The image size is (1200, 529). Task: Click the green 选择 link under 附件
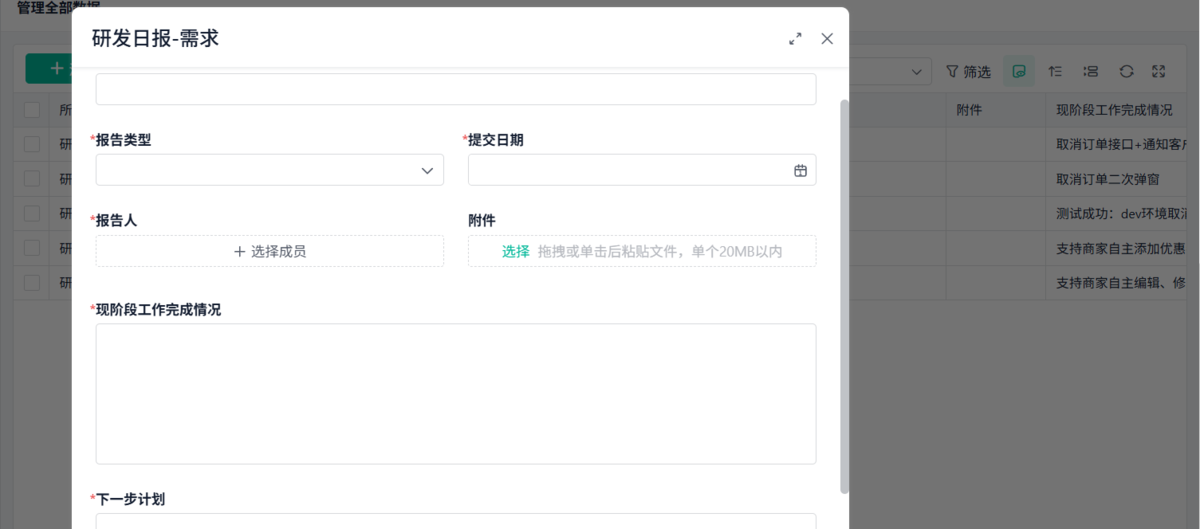click(515, 251)
